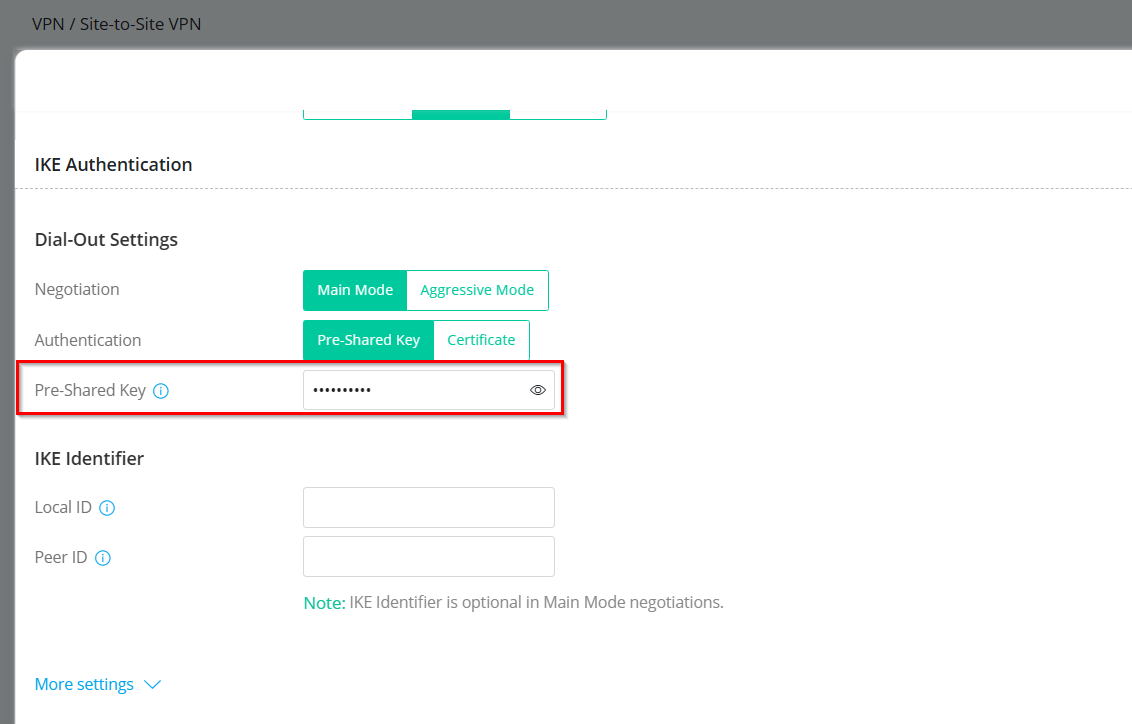This screenshot has height=724, width=1132.
Task: Select Main Mode negotiation
Action: point(355,290)
